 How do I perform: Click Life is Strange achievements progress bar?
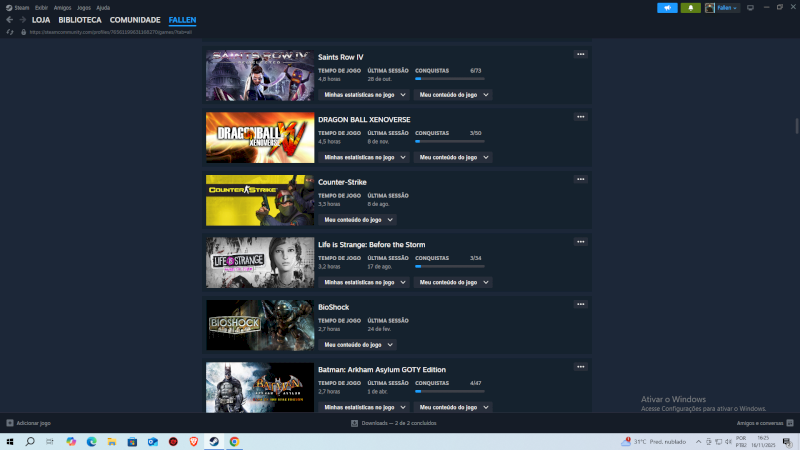pos(449,266)
